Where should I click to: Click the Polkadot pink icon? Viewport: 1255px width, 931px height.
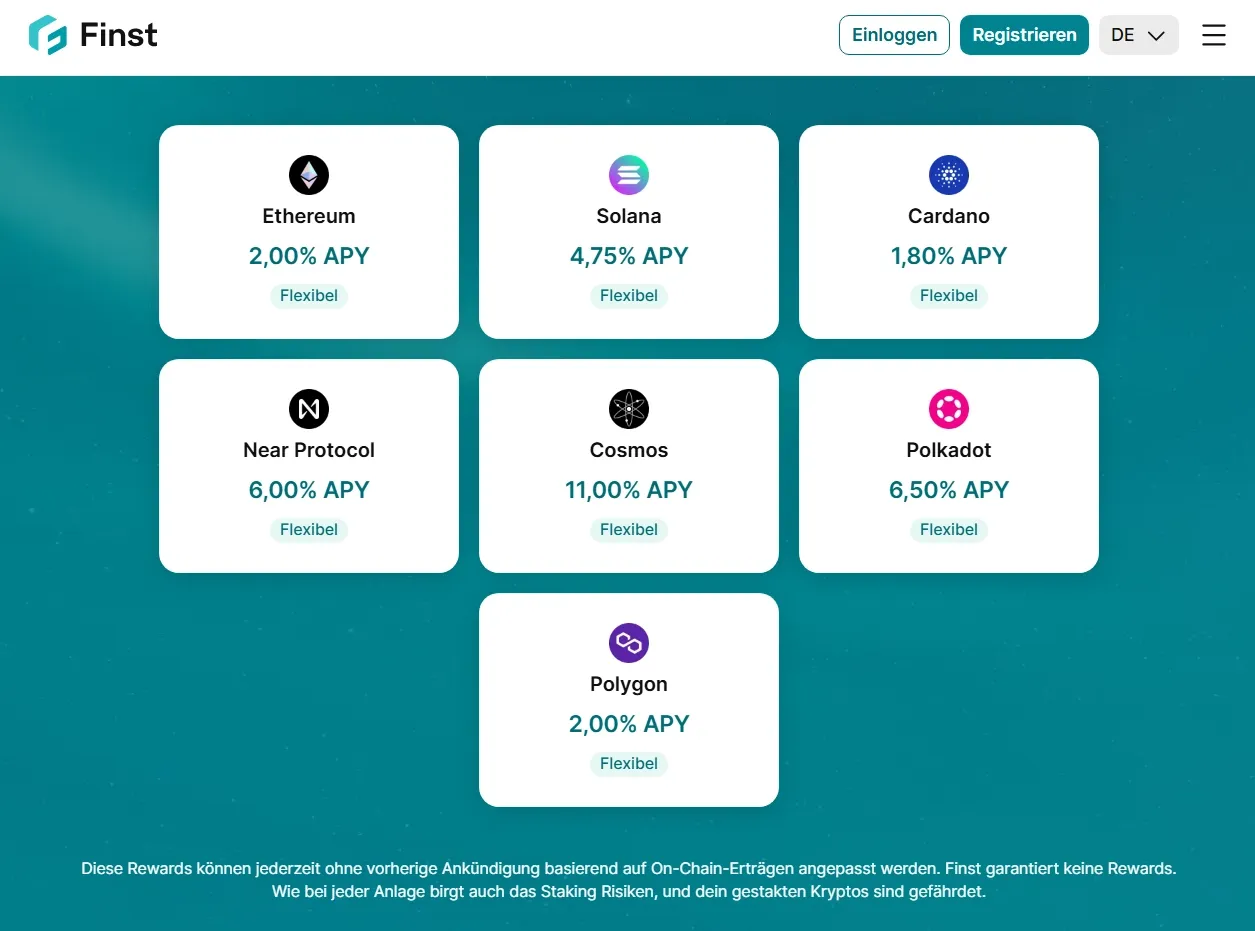[949, 409]
